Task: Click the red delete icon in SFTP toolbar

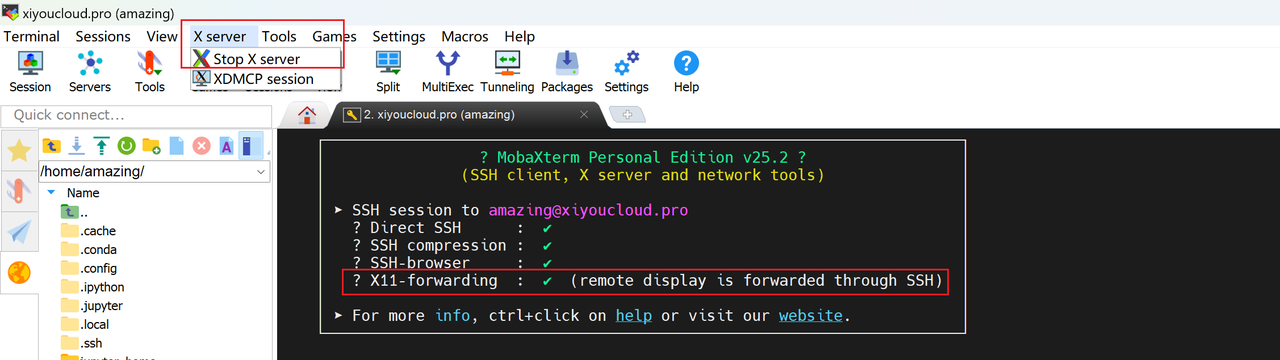Action: 201,146
